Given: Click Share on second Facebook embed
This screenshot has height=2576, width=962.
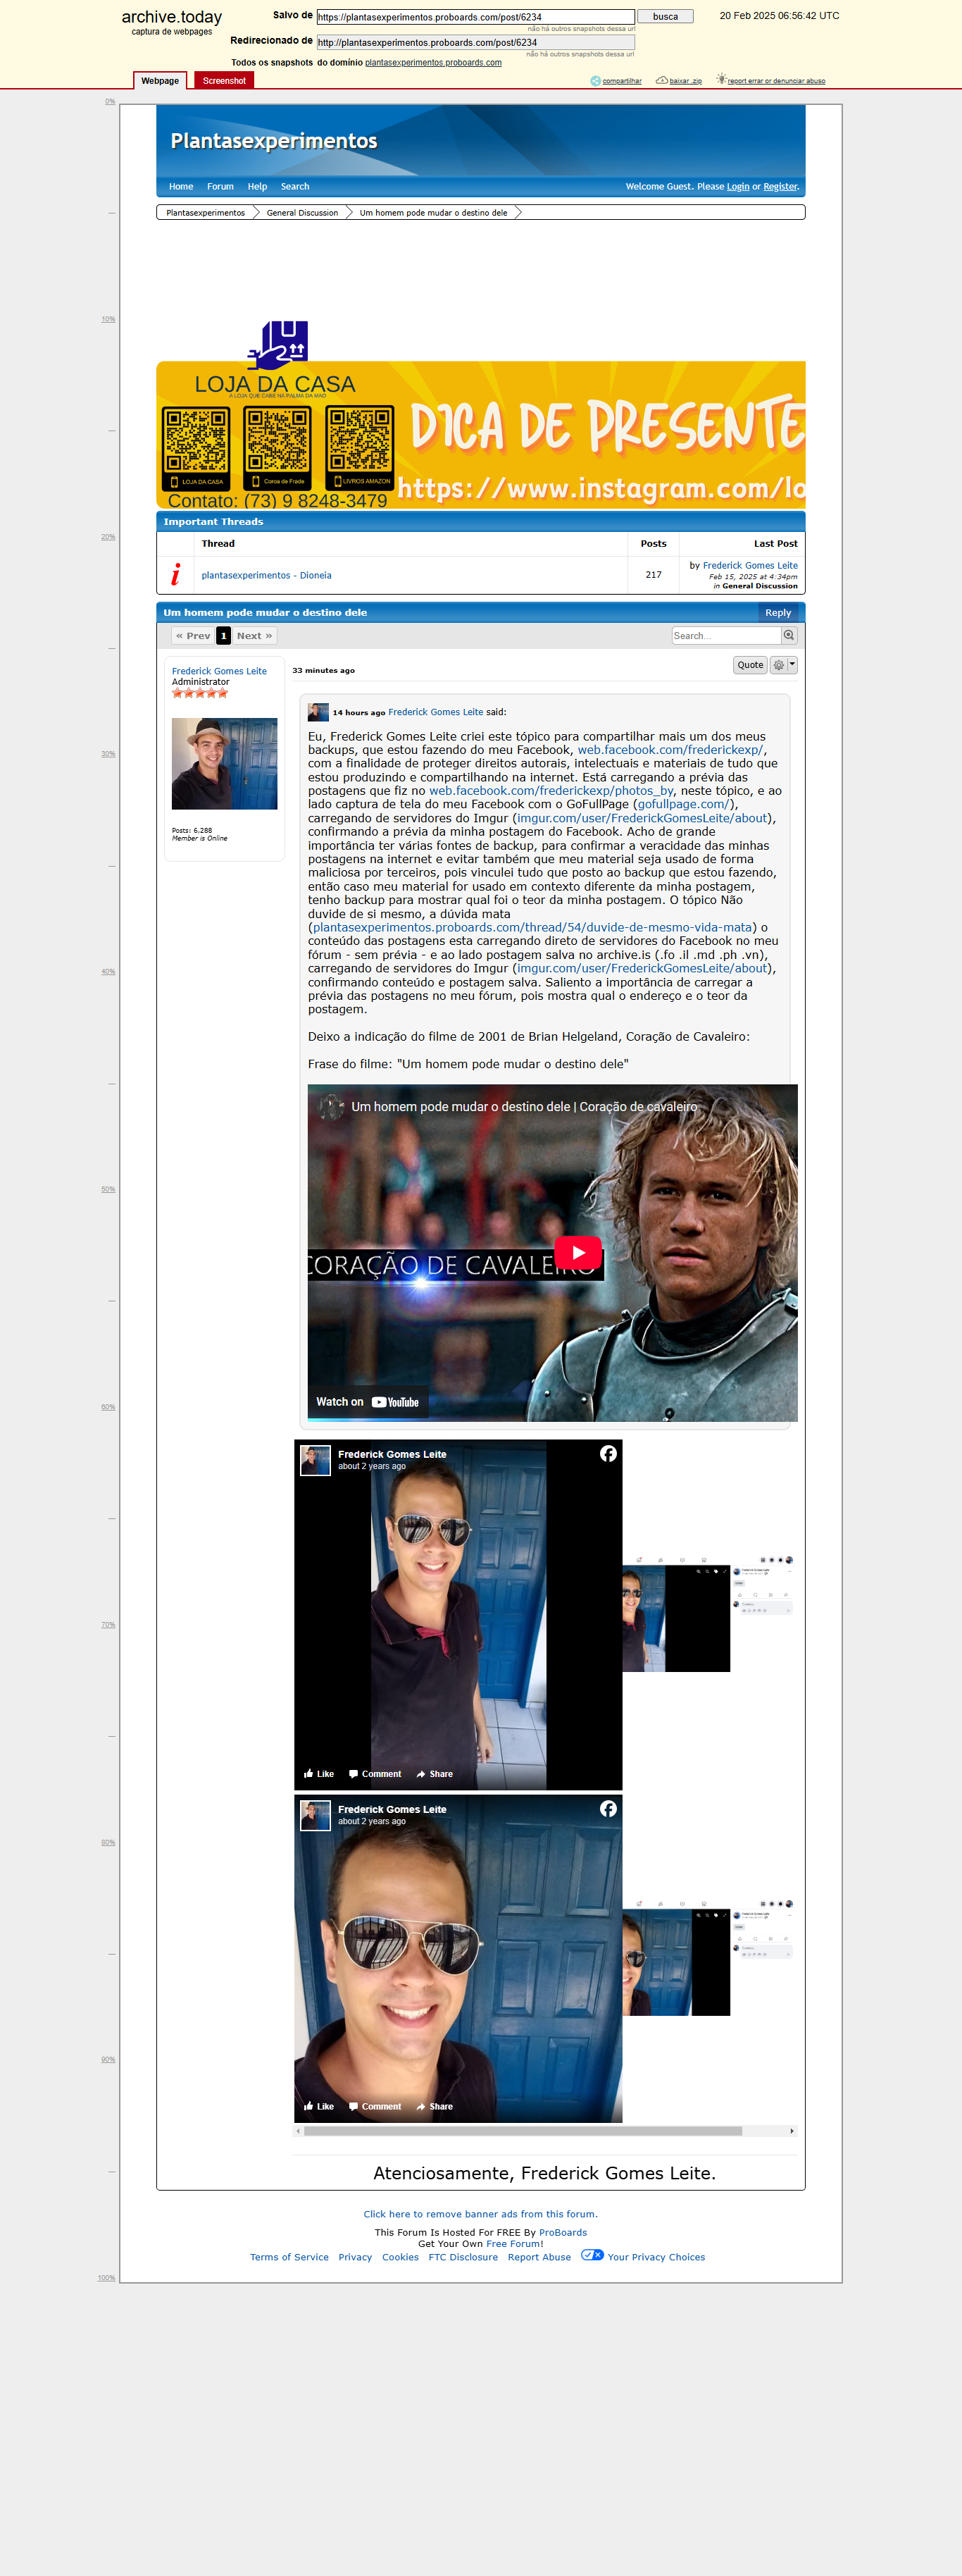Looking at the screenshot, I should tap(435, 2106).
